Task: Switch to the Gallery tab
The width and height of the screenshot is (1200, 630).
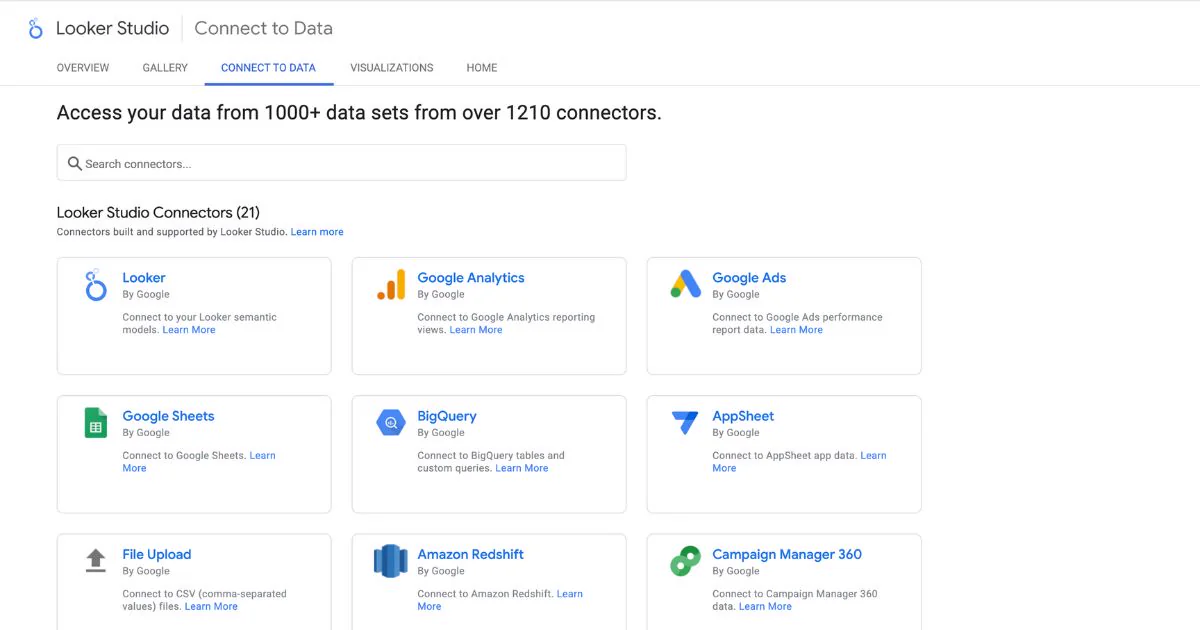Action: [x=165, y=68]
